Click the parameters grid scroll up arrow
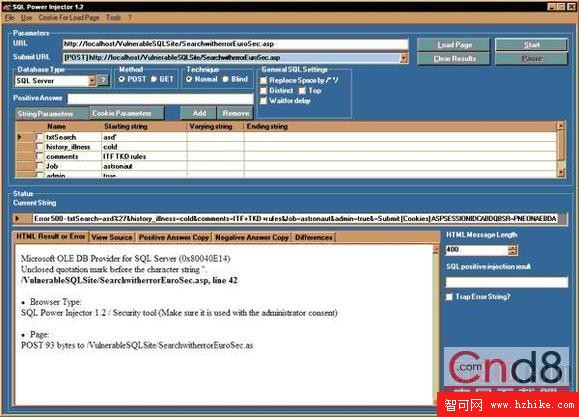 (x=561, y=126)
